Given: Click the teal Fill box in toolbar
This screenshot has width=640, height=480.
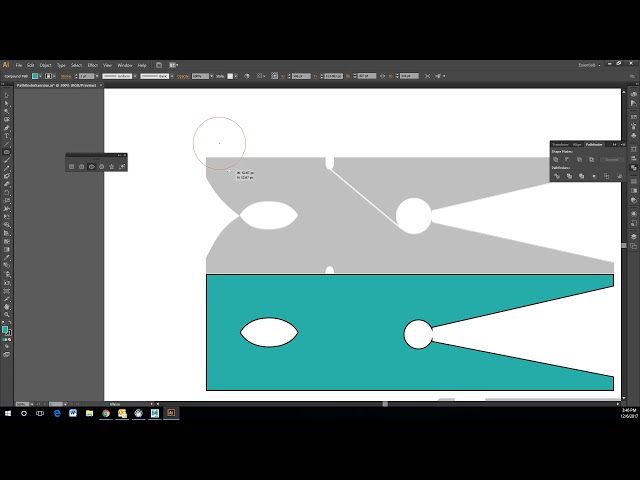Looking at the screenshot, I should tap(4, 329).
